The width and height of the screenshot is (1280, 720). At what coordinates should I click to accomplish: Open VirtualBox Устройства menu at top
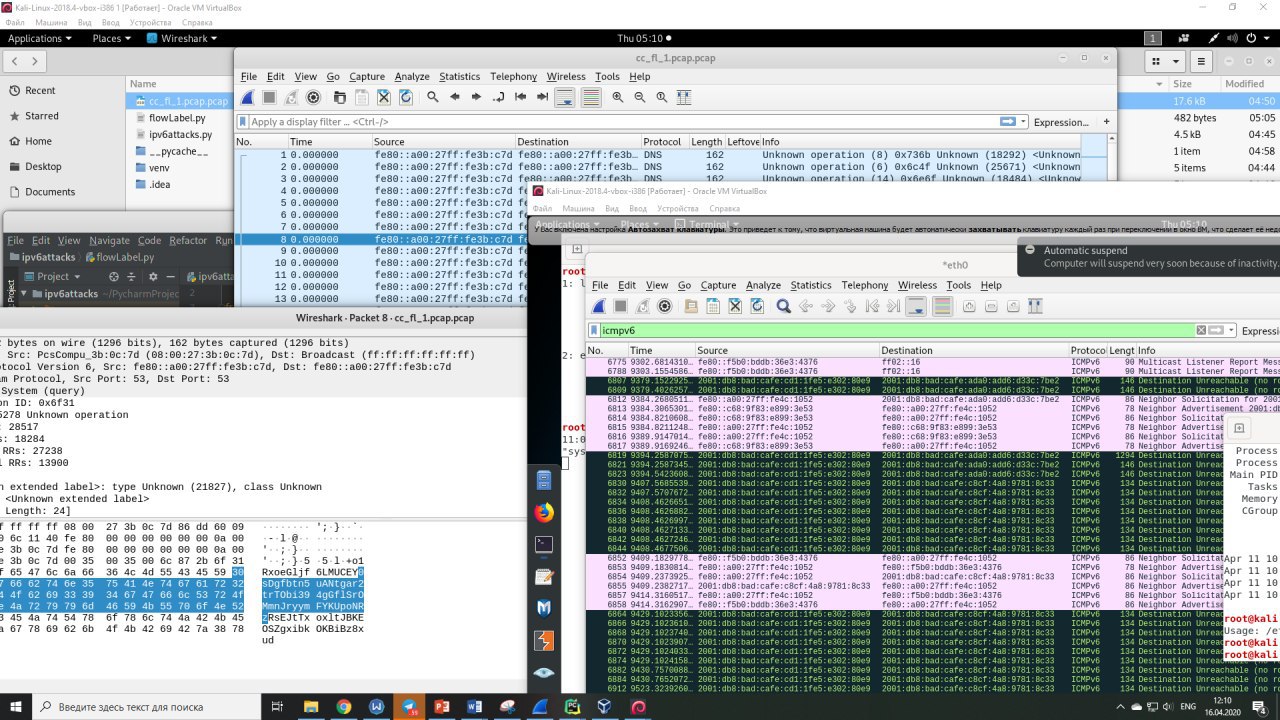pos(150,21)
